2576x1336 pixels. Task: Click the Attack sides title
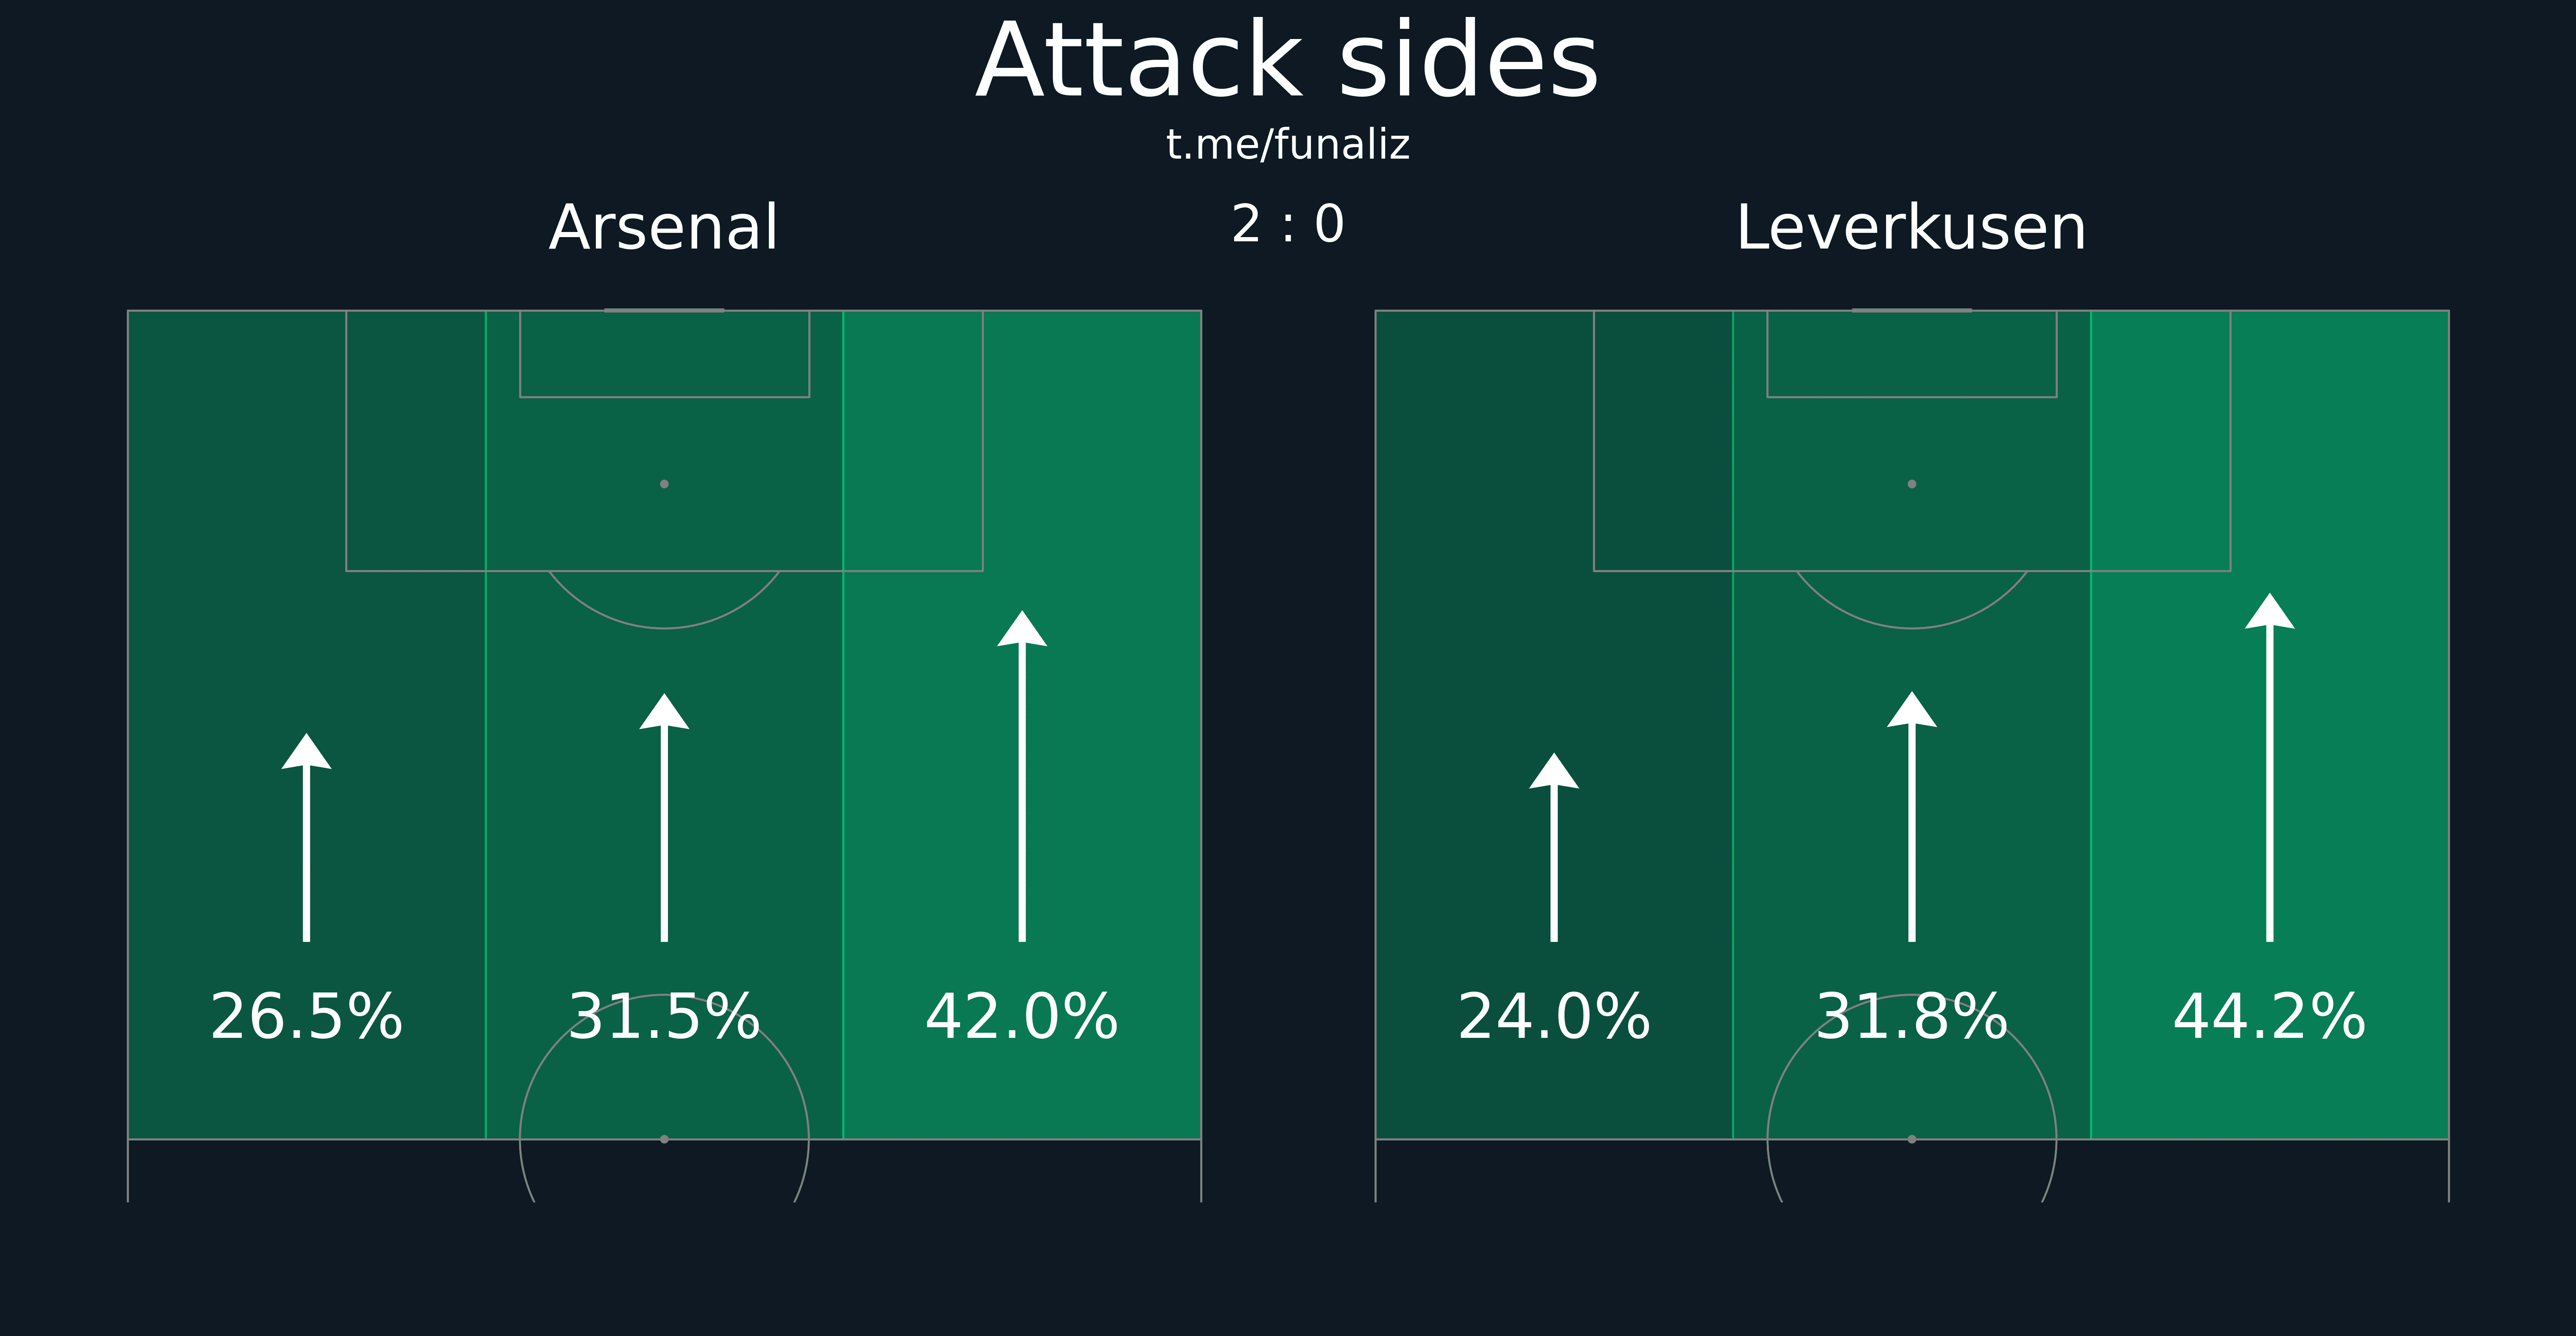point(1288,62)
